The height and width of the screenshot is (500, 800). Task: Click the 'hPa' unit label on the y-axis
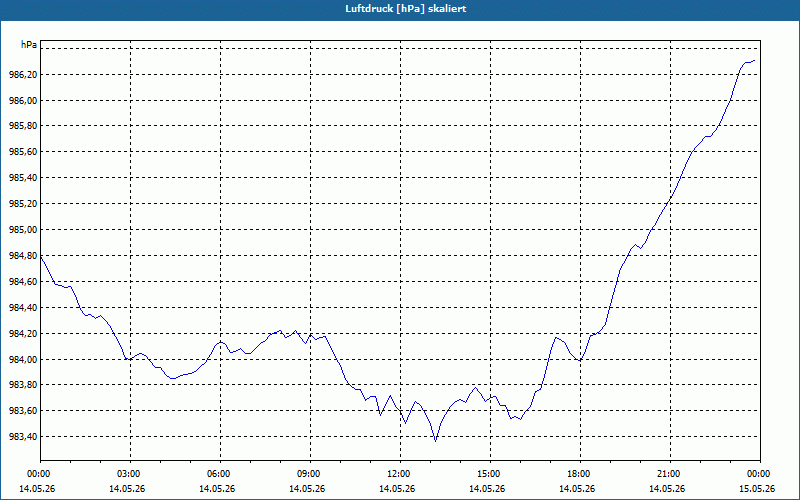(29, 45)
